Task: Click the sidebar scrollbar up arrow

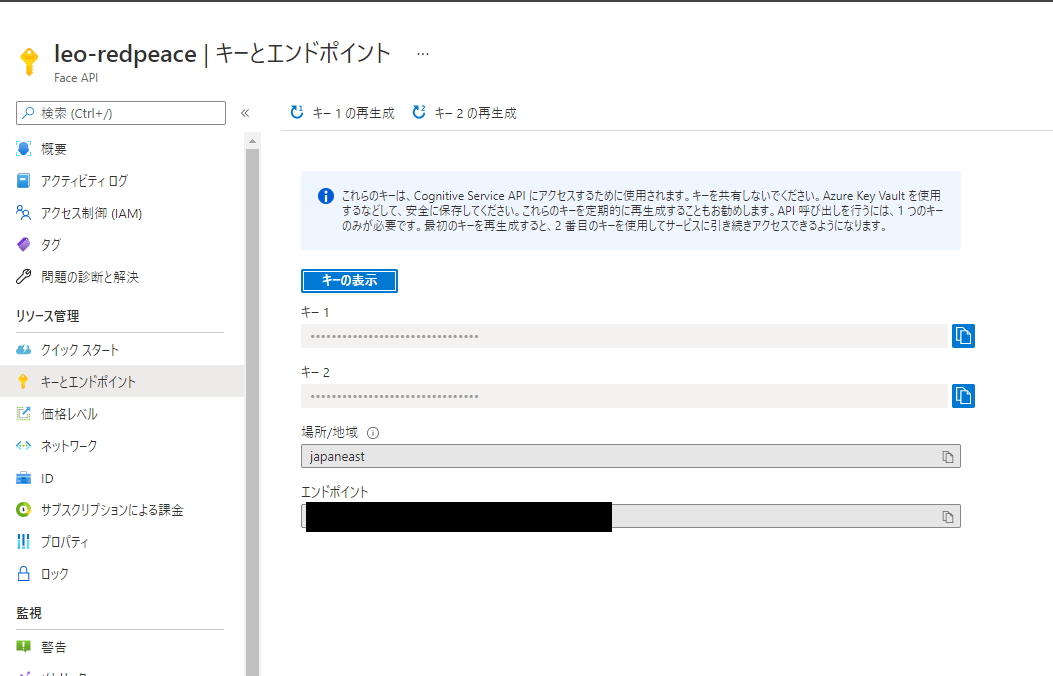Action: pyautogui.click(x=253, y=141)
